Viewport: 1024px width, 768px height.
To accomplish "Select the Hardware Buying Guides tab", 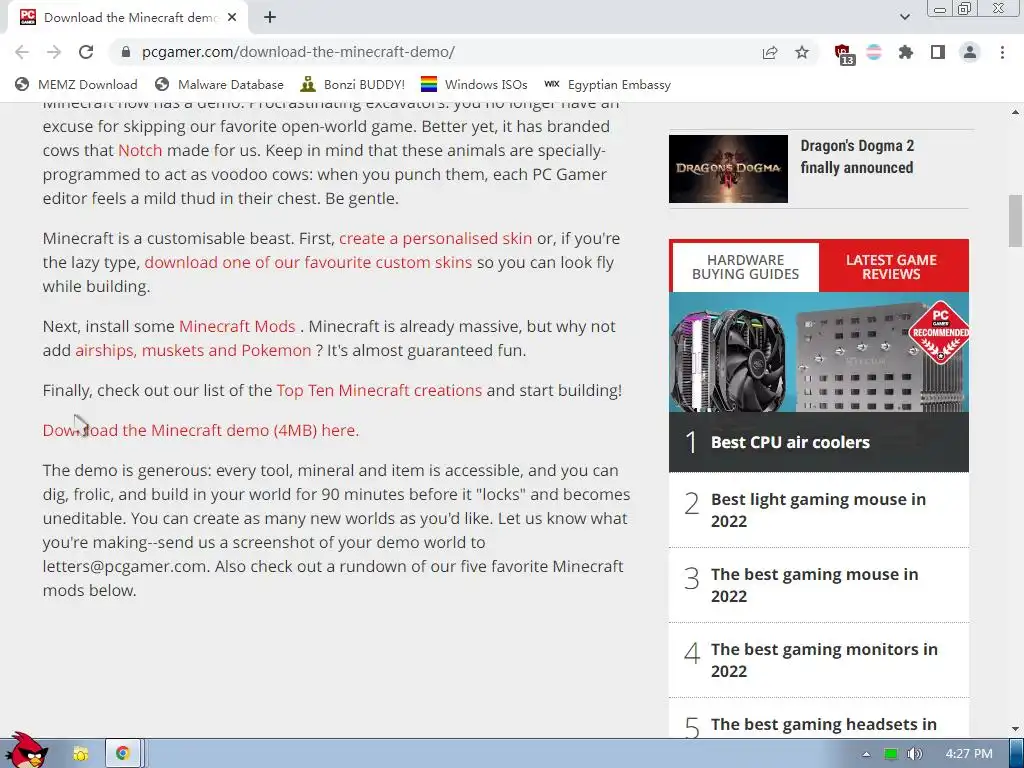I will pos(745,267).
